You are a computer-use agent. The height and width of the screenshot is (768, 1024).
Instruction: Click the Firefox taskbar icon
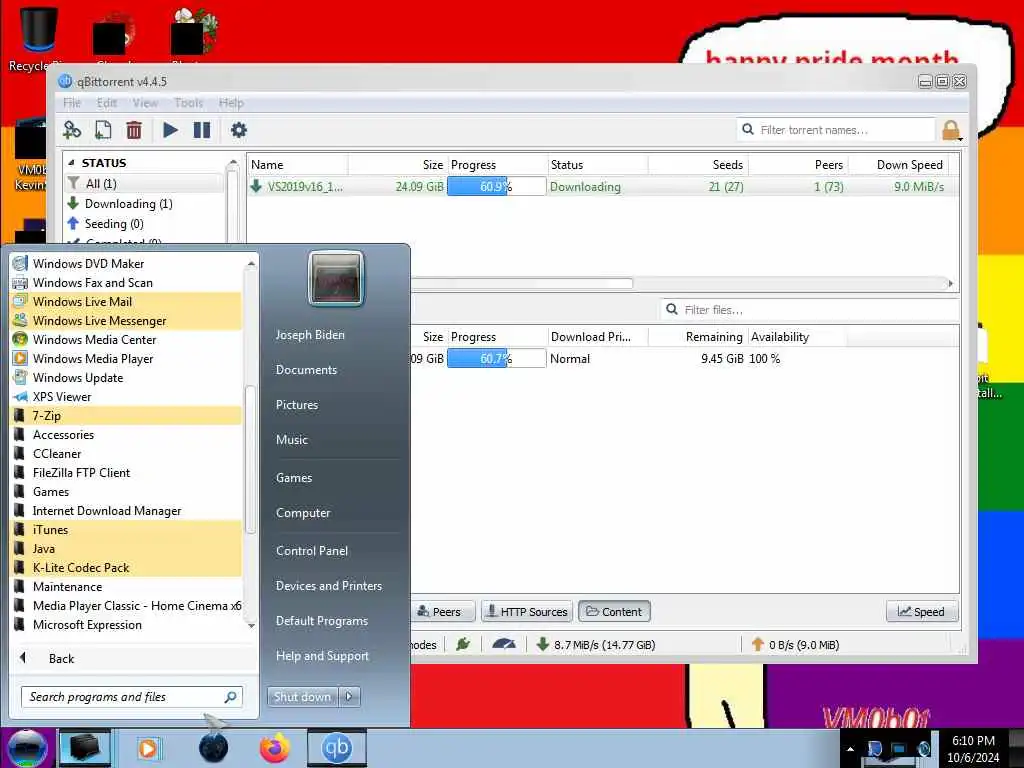point(275,748)
